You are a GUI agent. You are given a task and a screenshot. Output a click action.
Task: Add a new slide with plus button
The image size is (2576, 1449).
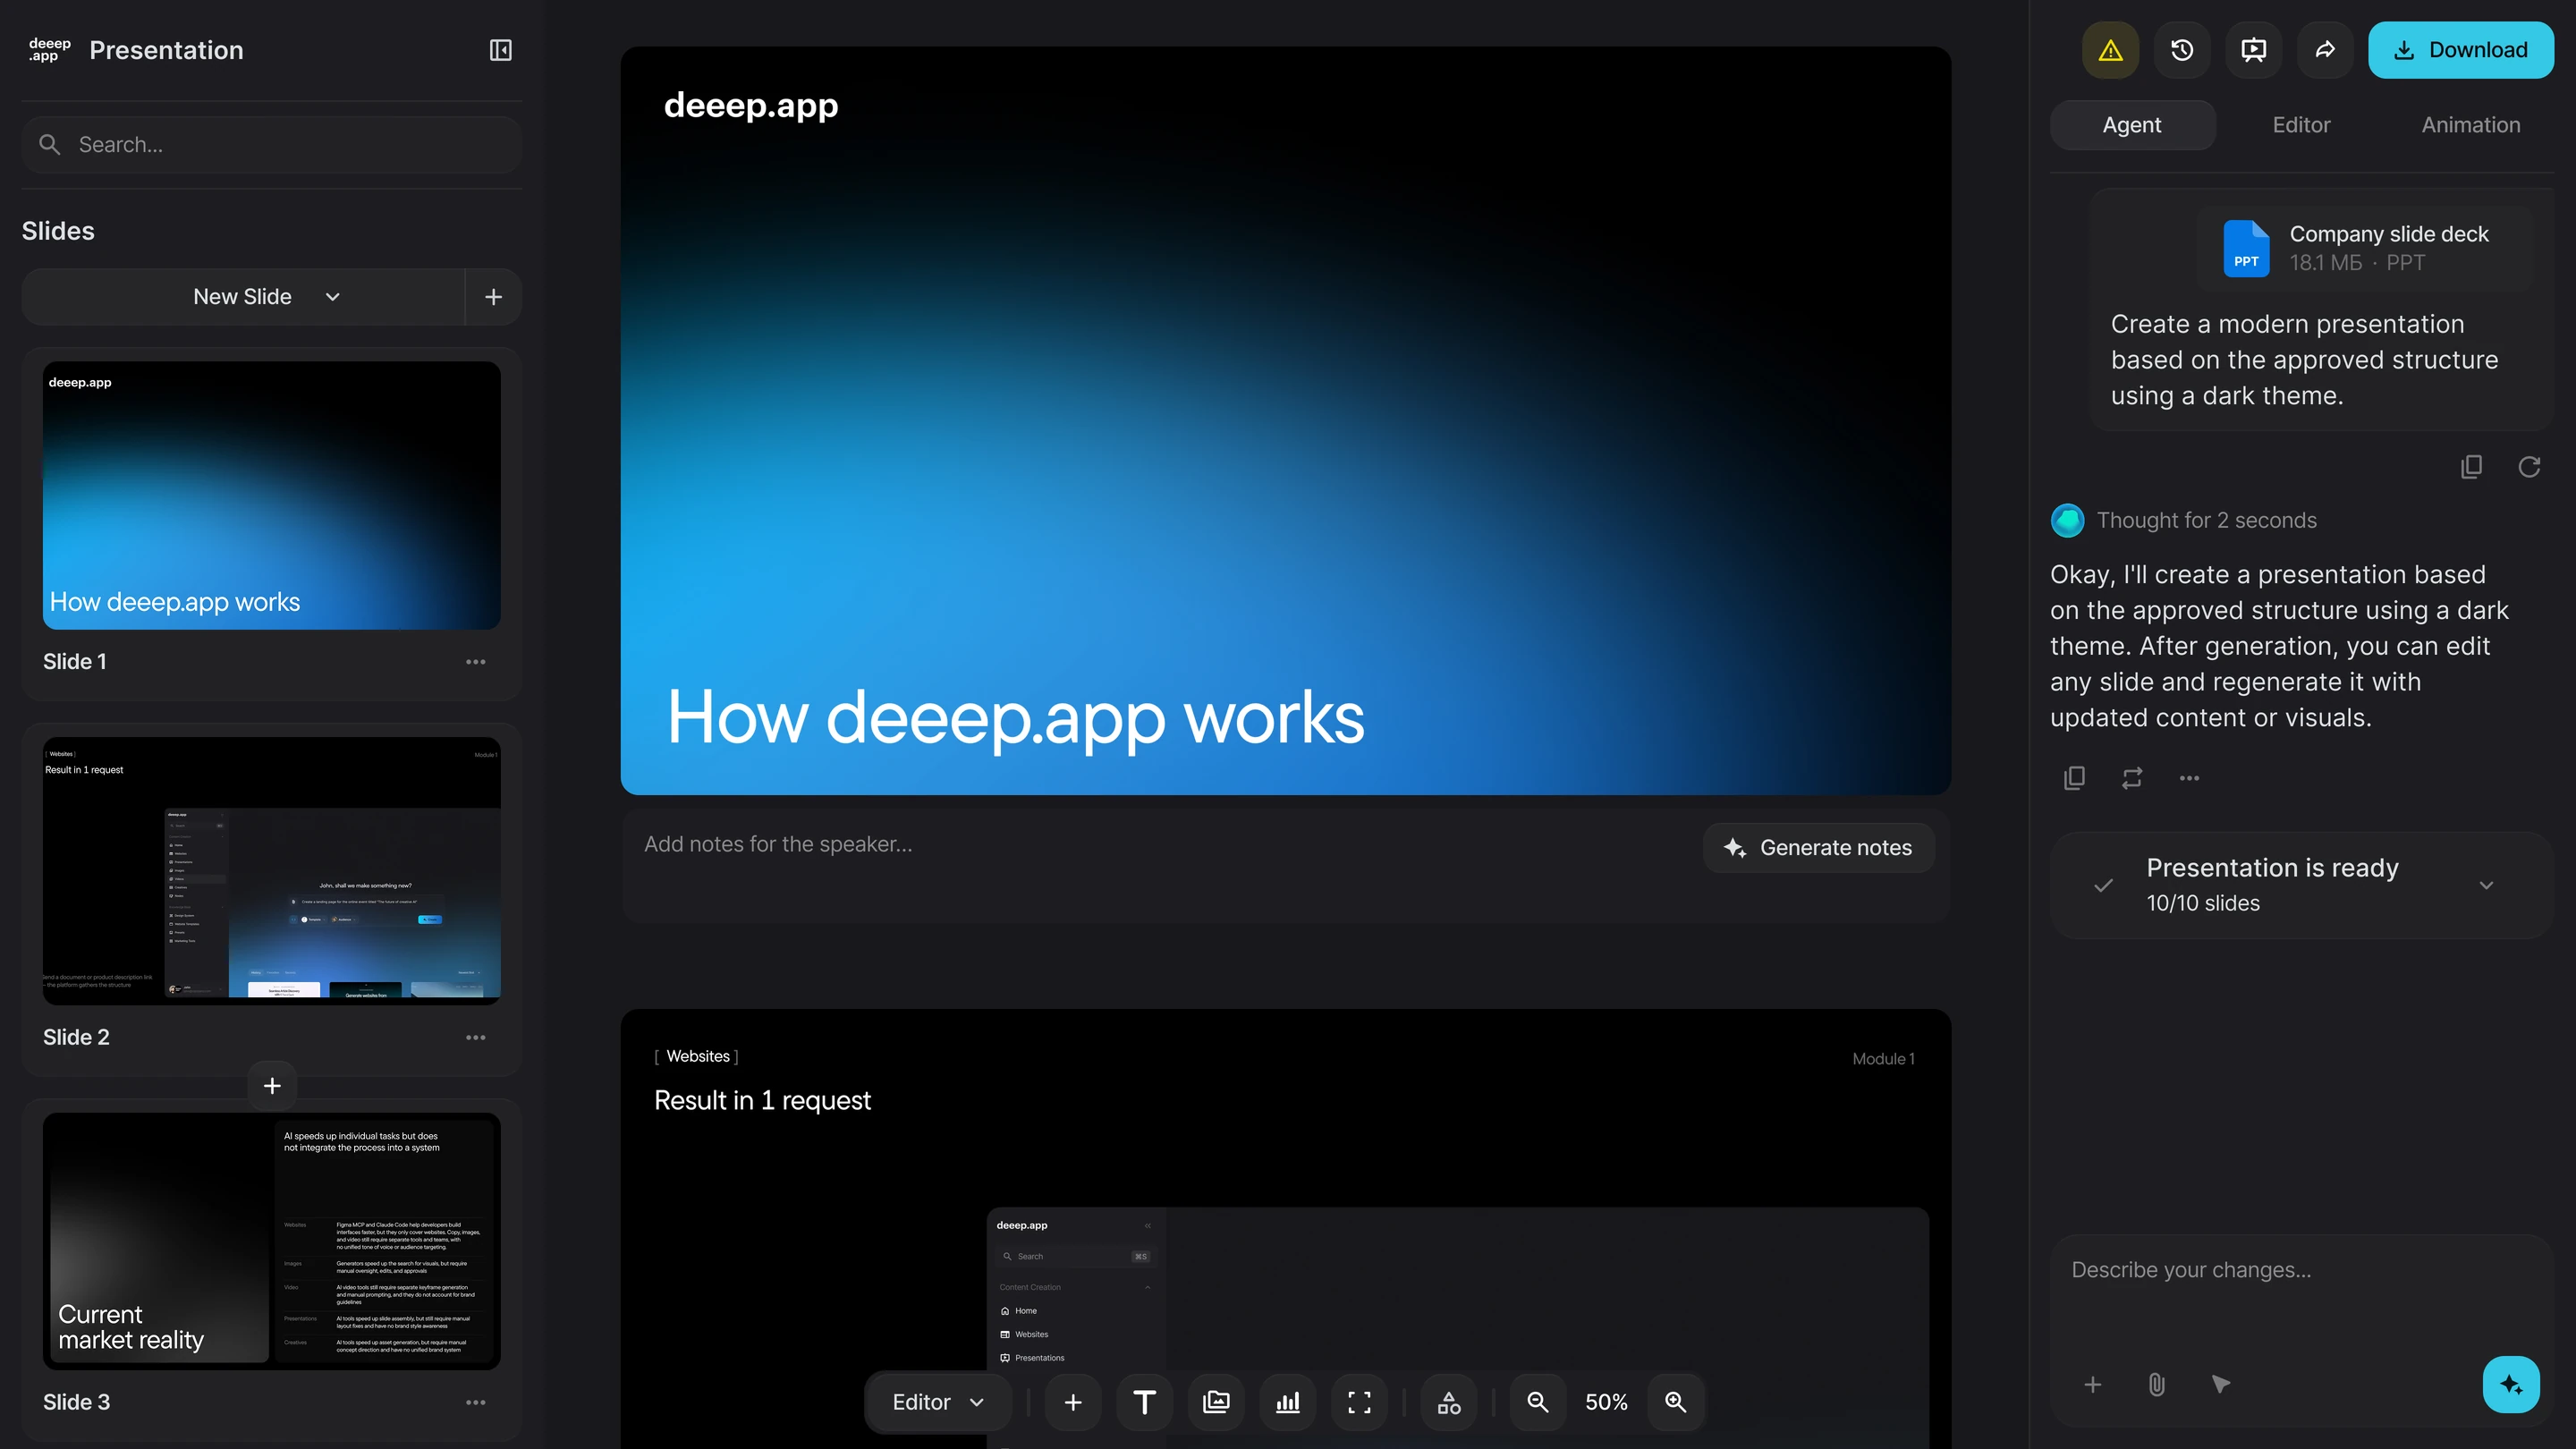pyautogui.click(x=493, y=297)
